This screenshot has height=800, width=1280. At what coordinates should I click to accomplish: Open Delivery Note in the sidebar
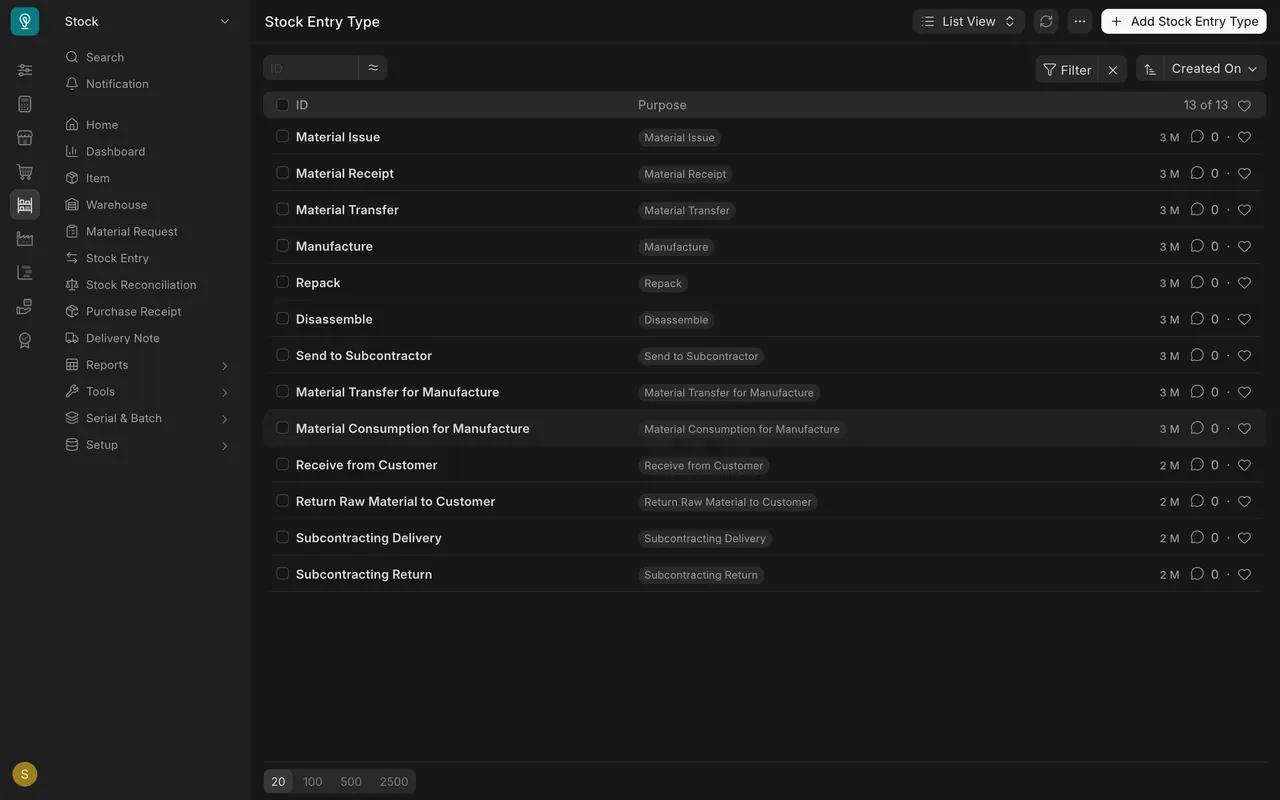pos(122,338)
